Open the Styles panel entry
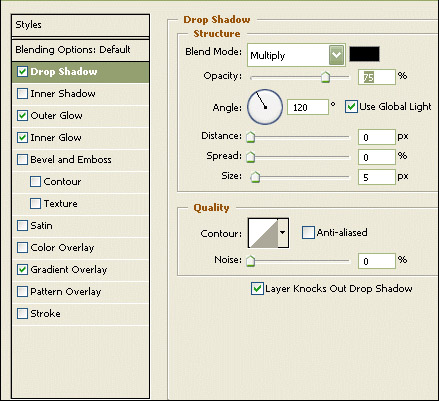The image size is (439, 401). pos(80,25)
